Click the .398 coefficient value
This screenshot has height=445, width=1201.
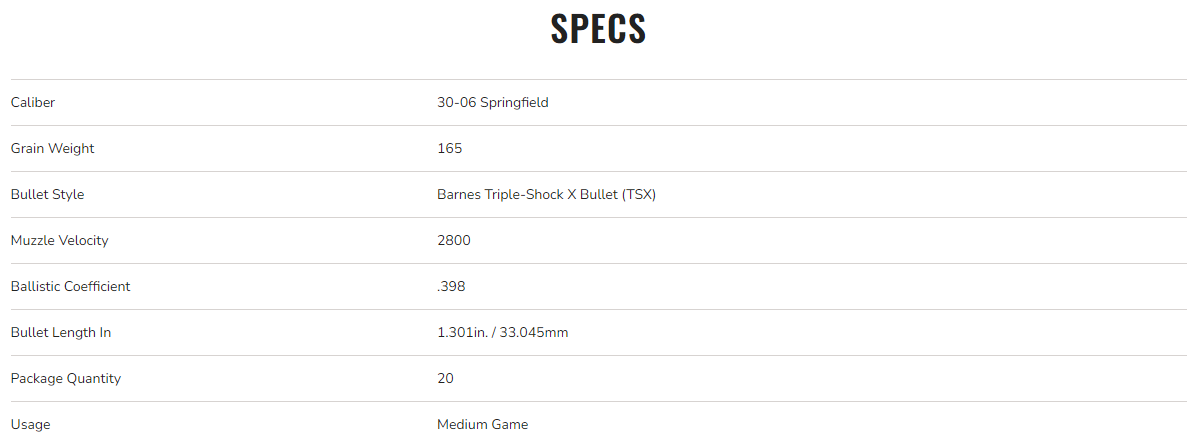point(451,286)
